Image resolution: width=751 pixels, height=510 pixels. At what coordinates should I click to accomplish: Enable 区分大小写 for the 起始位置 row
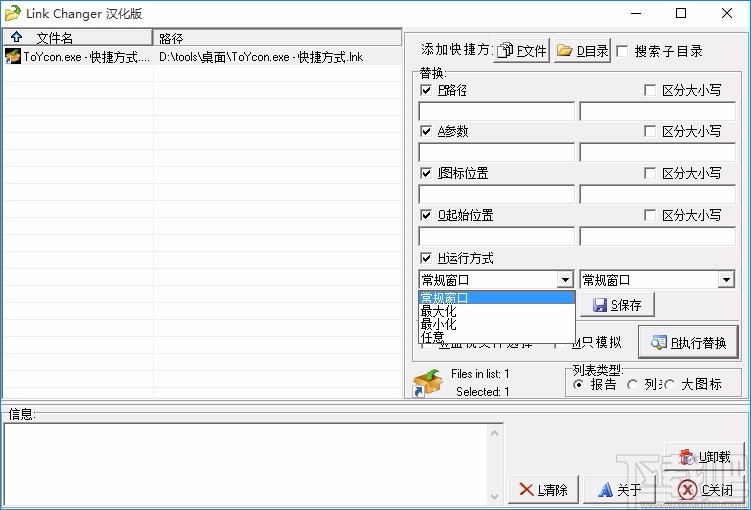[650, 215]
